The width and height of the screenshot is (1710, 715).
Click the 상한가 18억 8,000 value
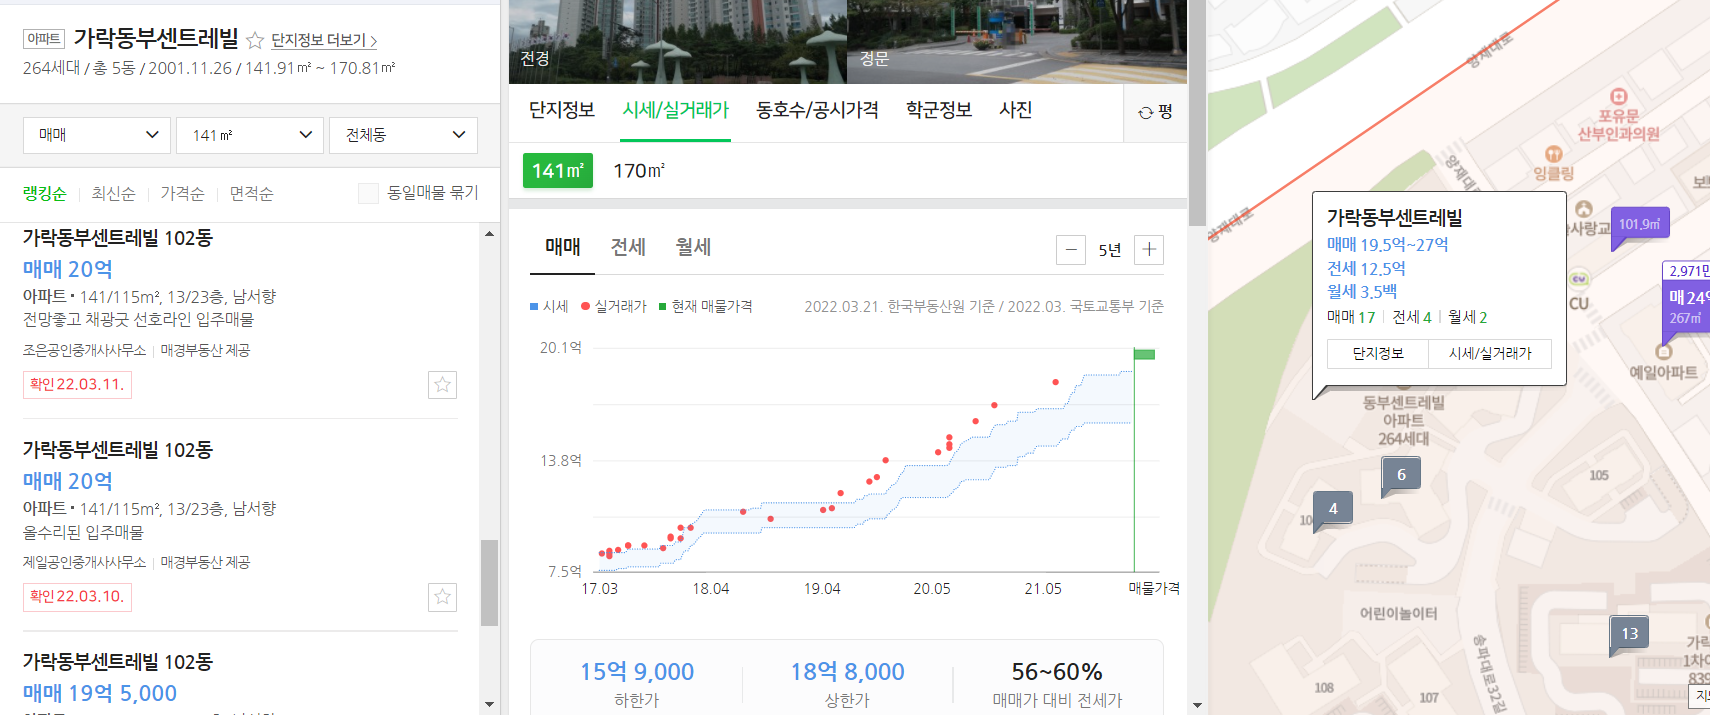point(847,672)
